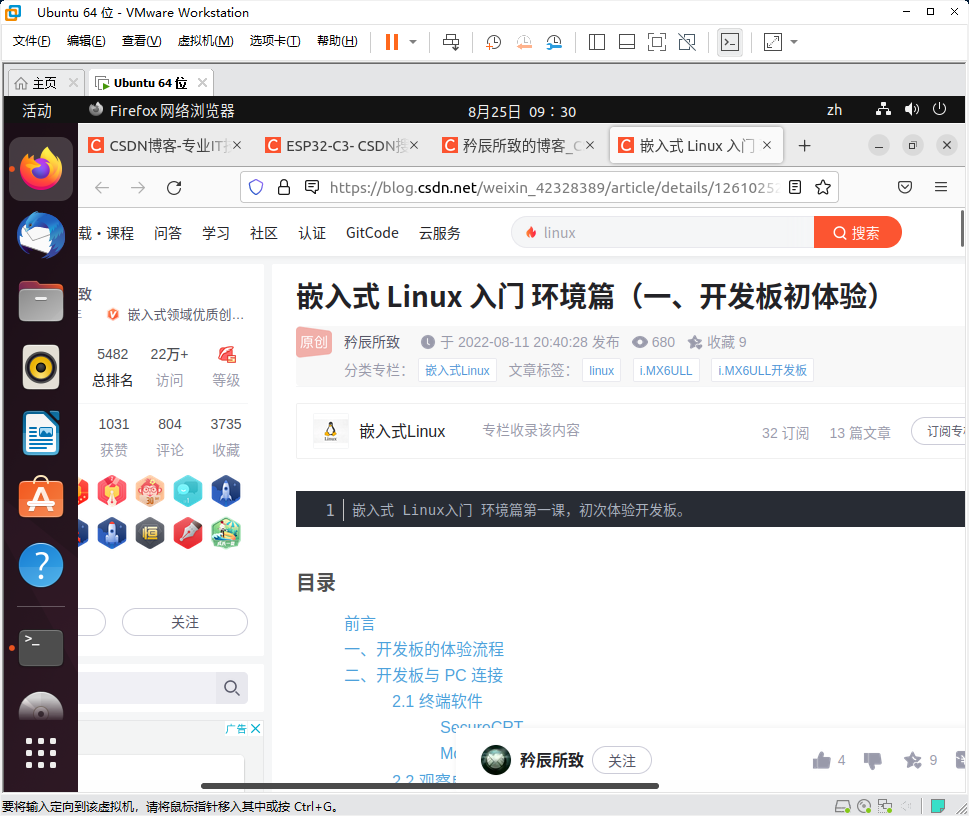Screen dimensions: 969x816
Task: Open a new Firefox tab
Action: (804, 146)
